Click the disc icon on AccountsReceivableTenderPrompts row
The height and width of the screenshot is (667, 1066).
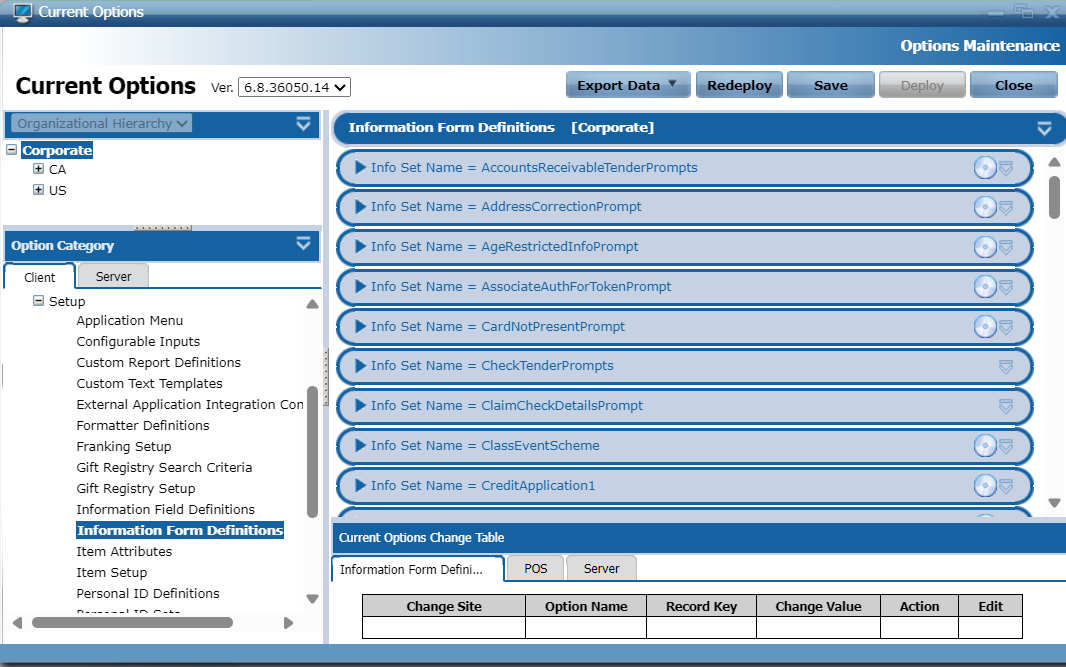tap(985, 168)
